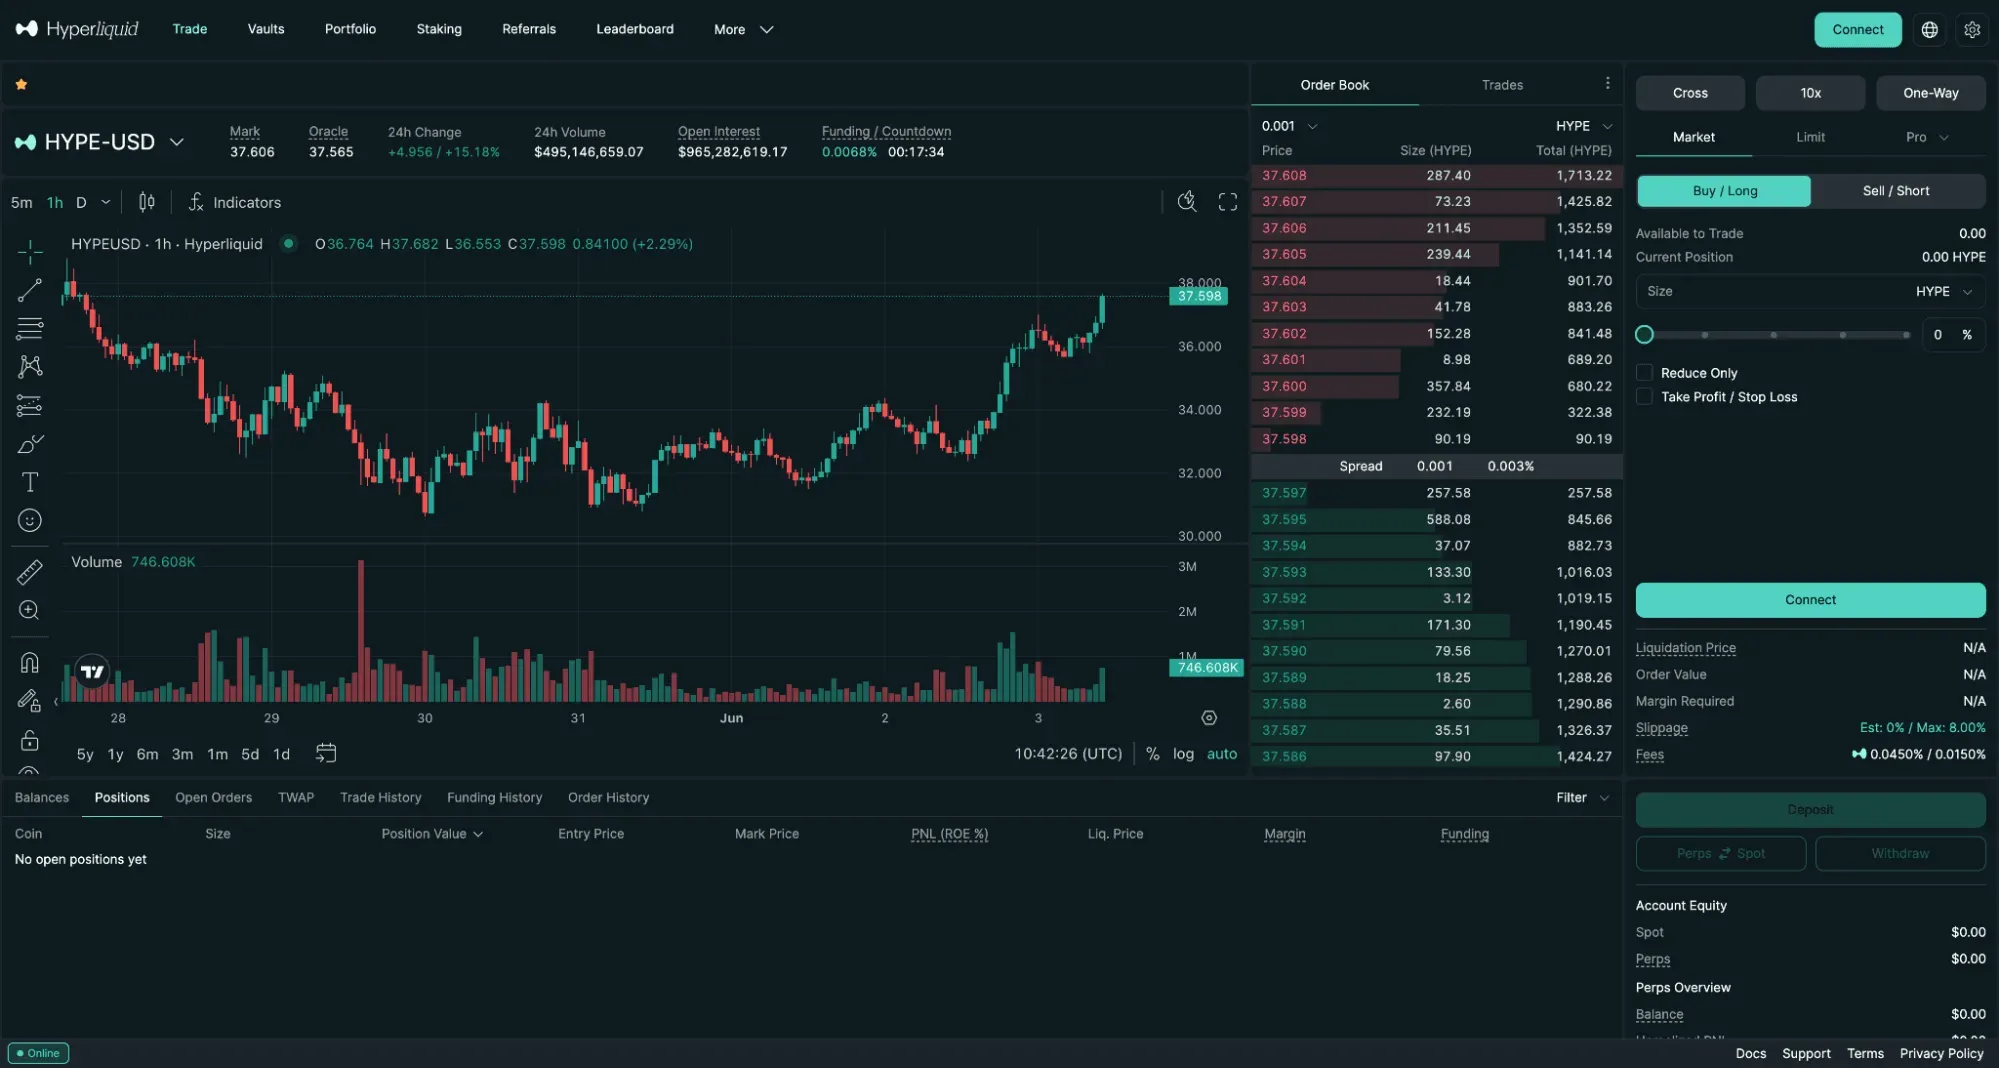
Task: Open the emoji icons tool
Action: [x=30, y=520]
